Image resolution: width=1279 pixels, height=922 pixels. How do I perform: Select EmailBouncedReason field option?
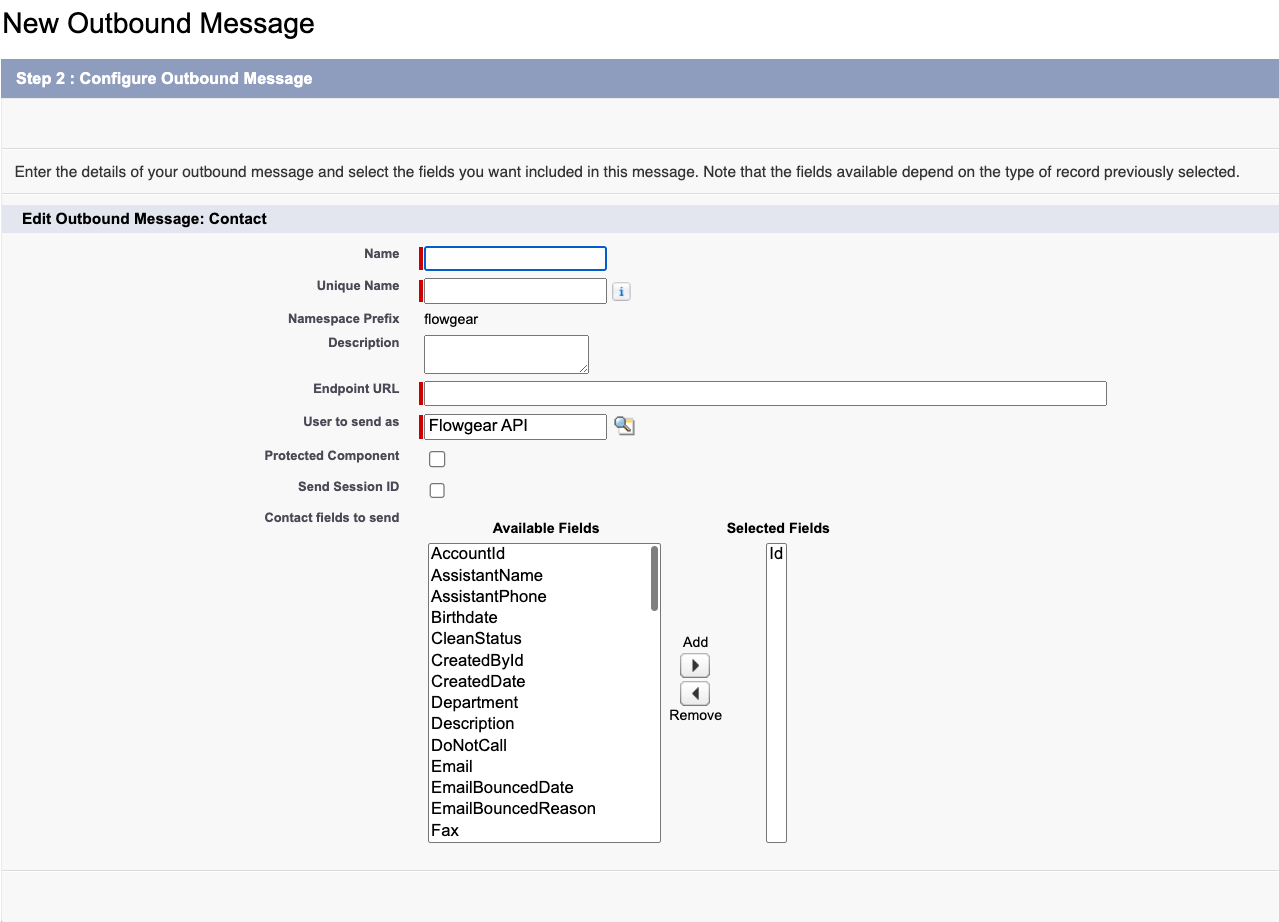pos(513,808)
